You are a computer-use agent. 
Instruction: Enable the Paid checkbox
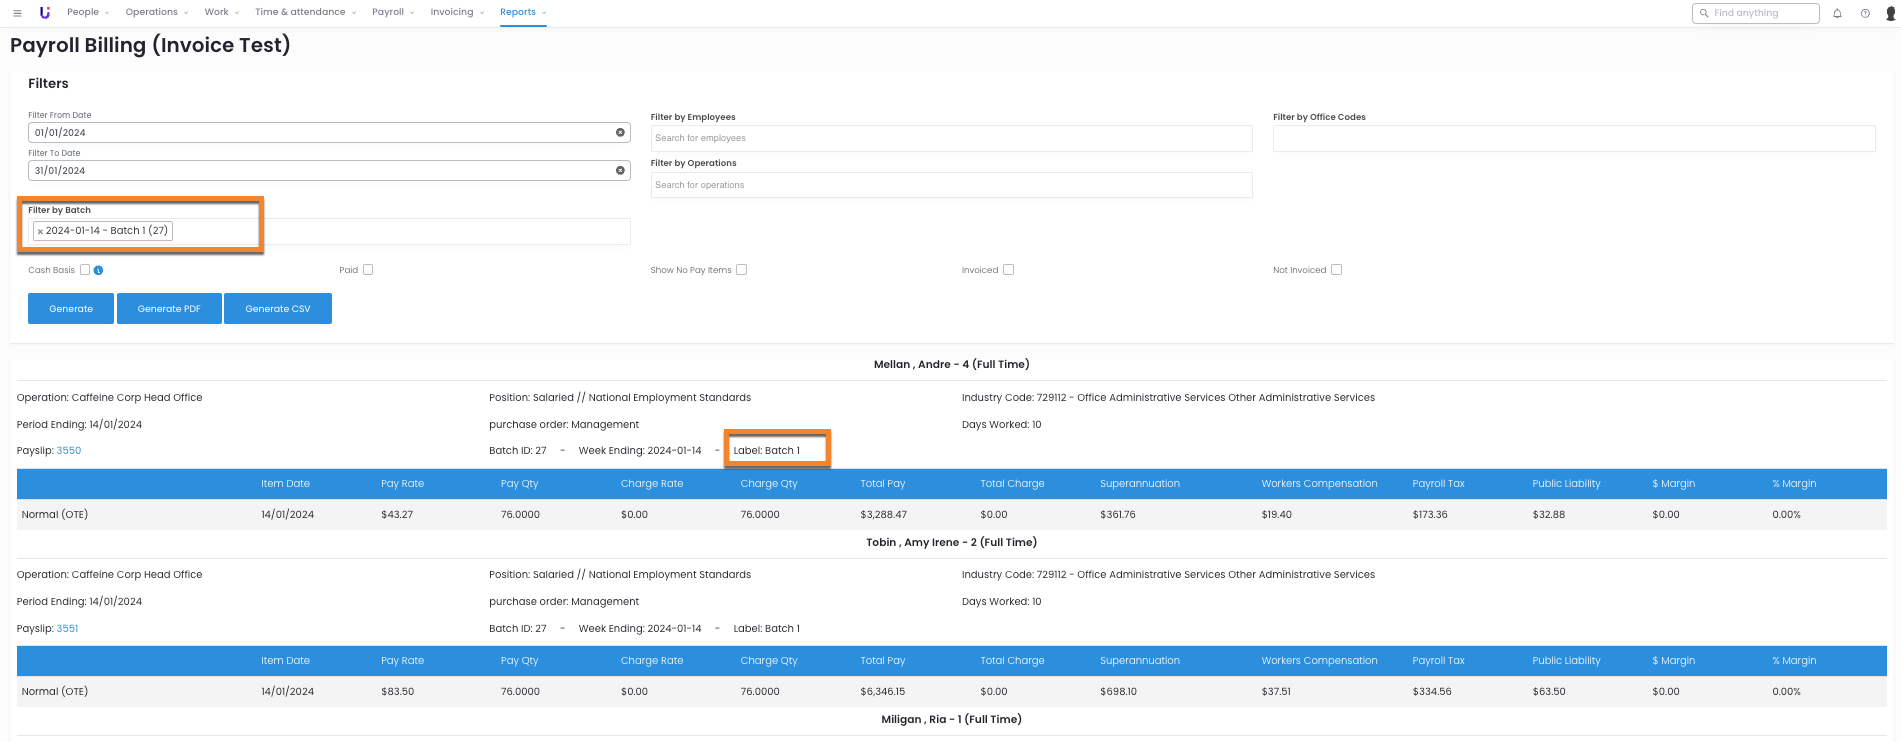368,270
